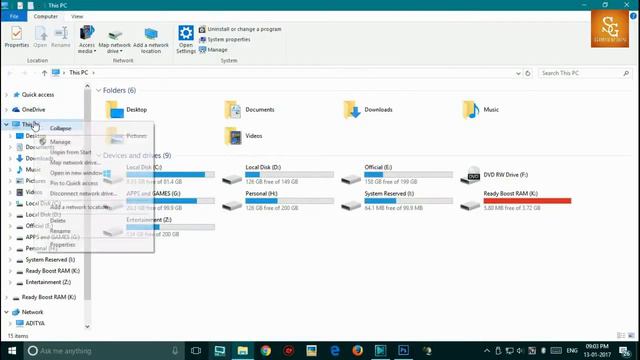This screenshot has width=640, height=360.
Task: Select the Official (E:) drive icon
Action: (x=351, y=179)
